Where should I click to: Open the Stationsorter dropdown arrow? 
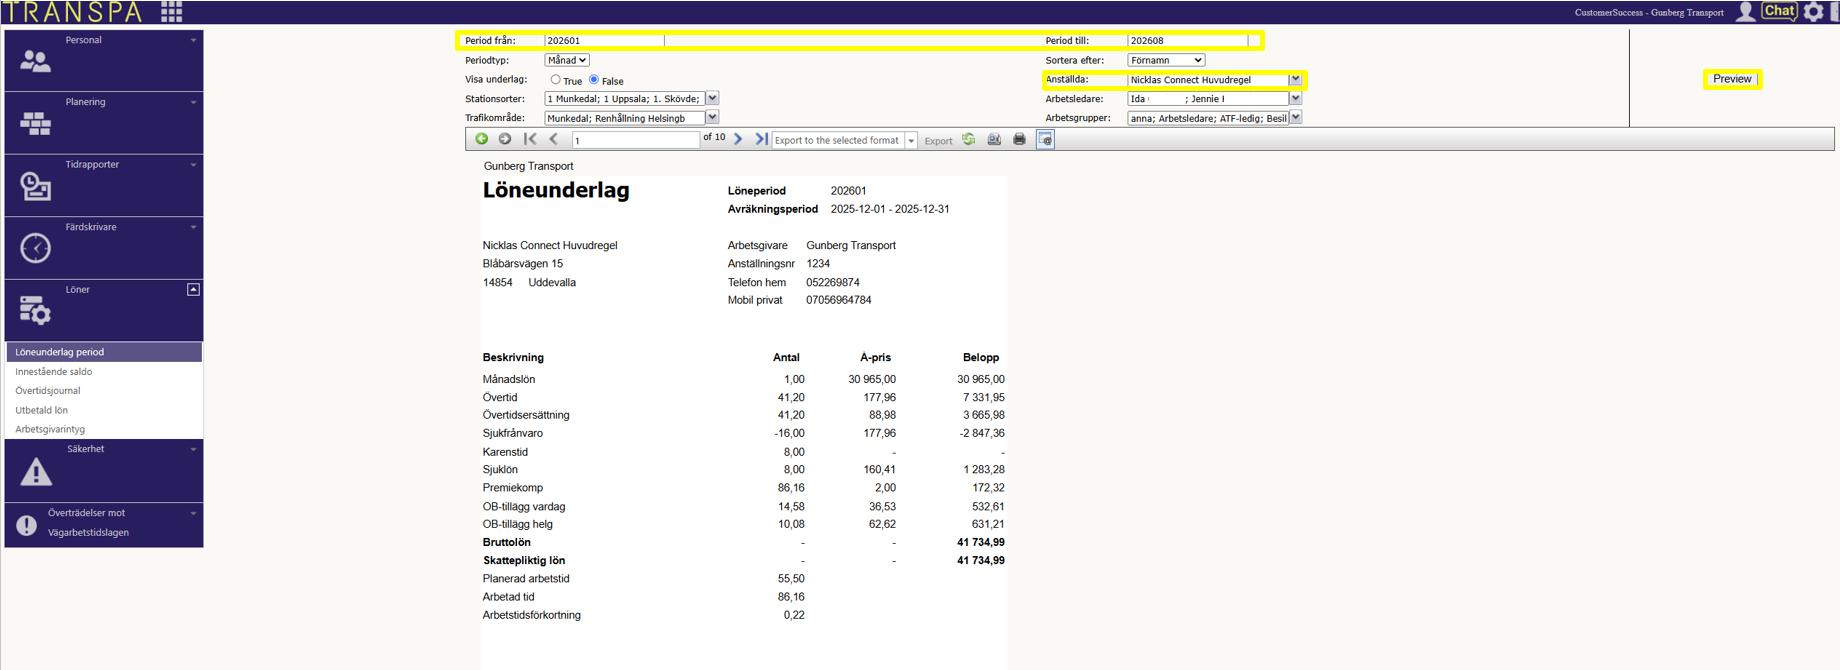[x=712, y=98]
